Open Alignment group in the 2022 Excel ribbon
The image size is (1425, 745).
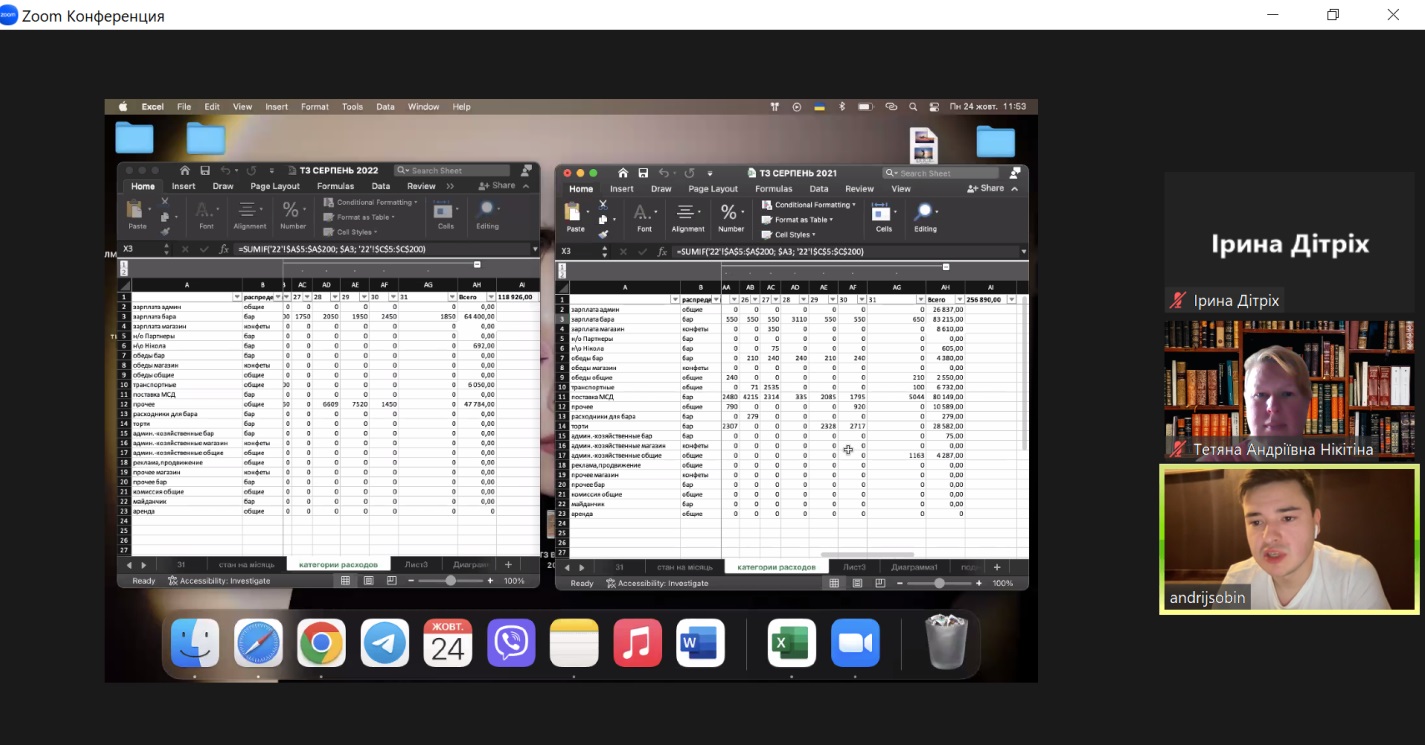click(x=249, y=214)
